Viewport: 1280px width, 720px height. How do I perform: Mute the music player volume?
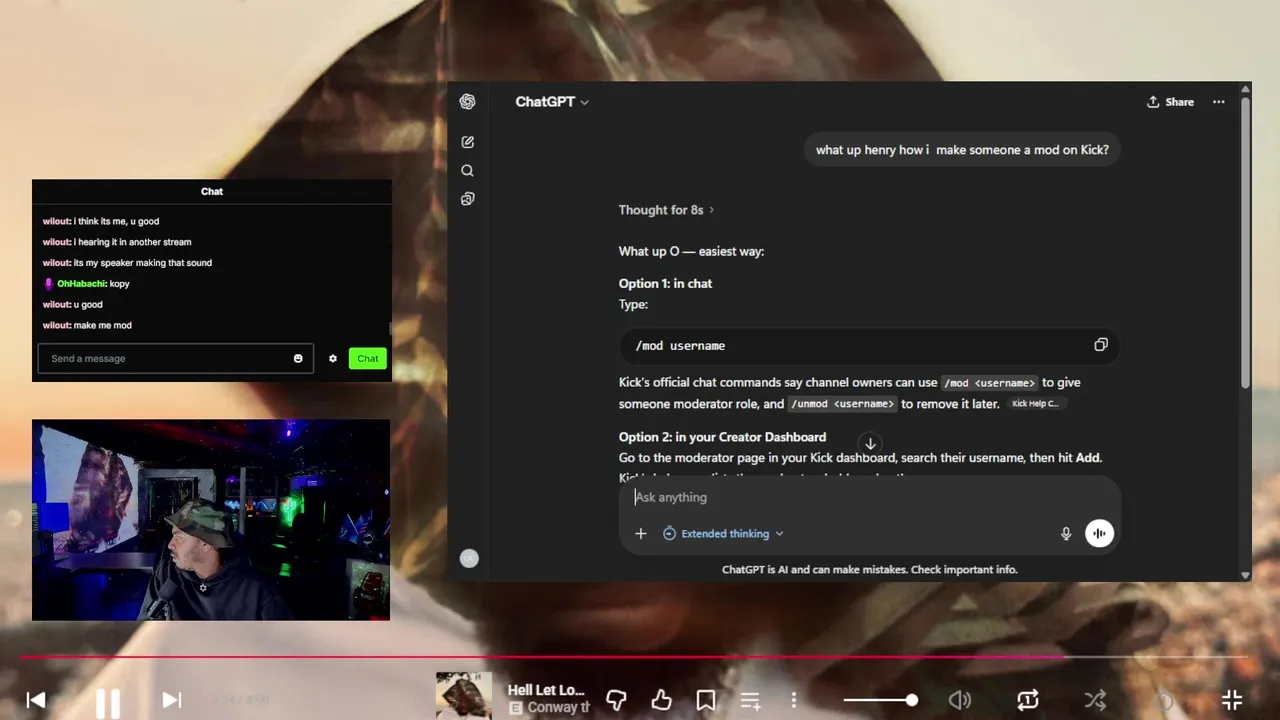959,700
